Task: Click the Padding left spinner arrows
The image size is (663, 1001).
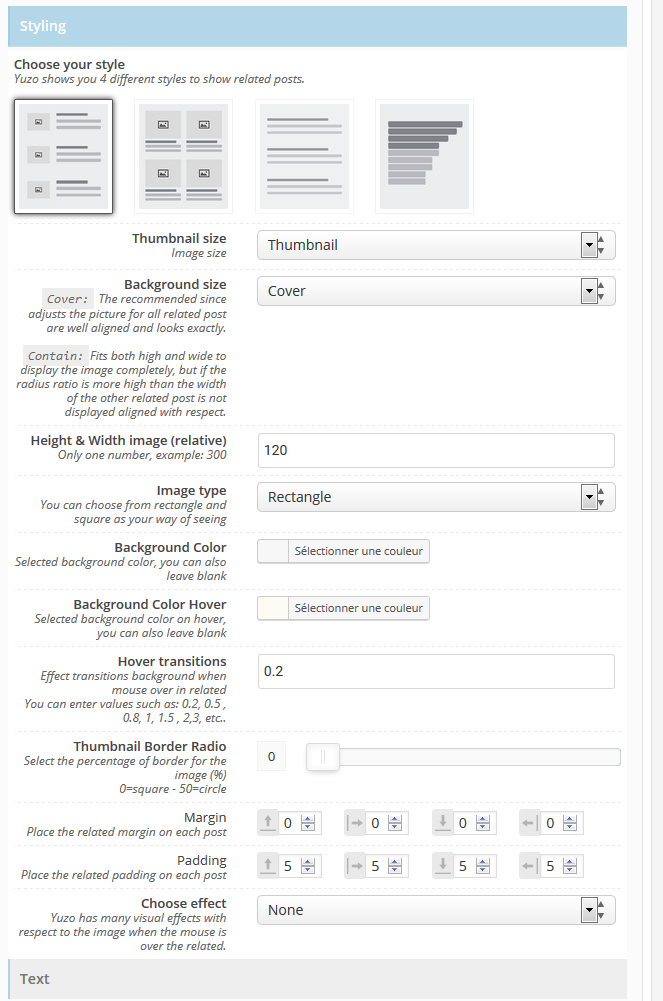Action: click(570, 866)
